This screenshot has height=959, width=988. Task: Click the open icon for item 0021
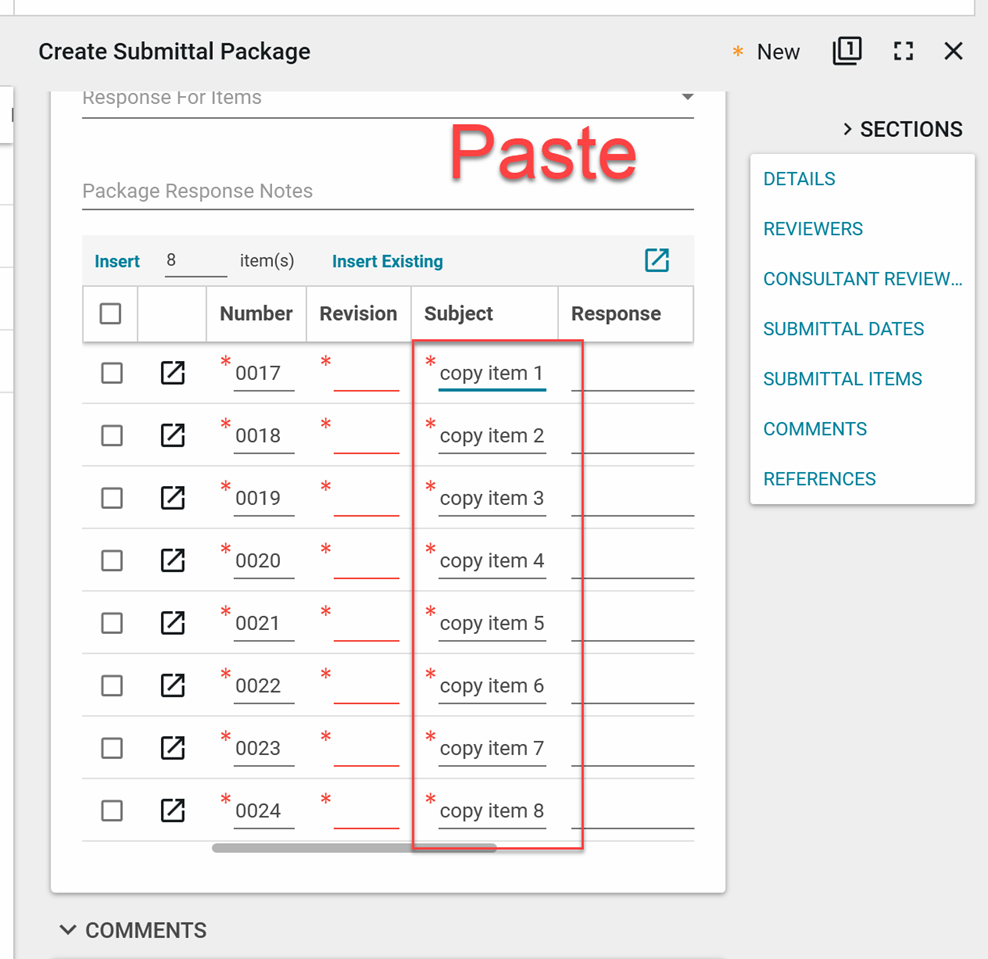pos(173,623)
